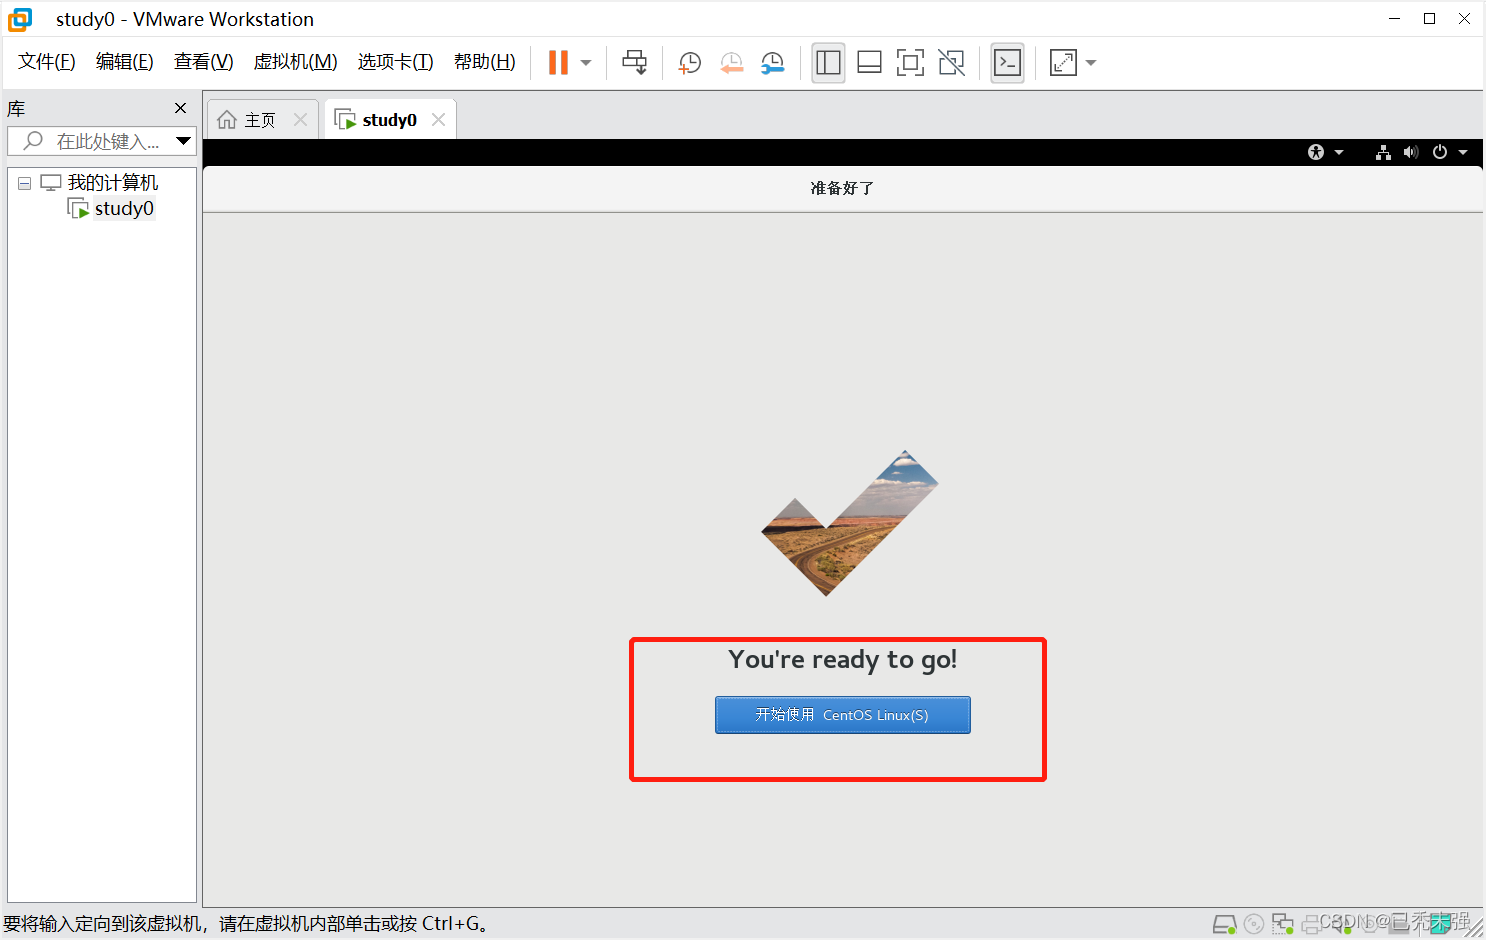Close the 库 library panel

pos(180,108)
